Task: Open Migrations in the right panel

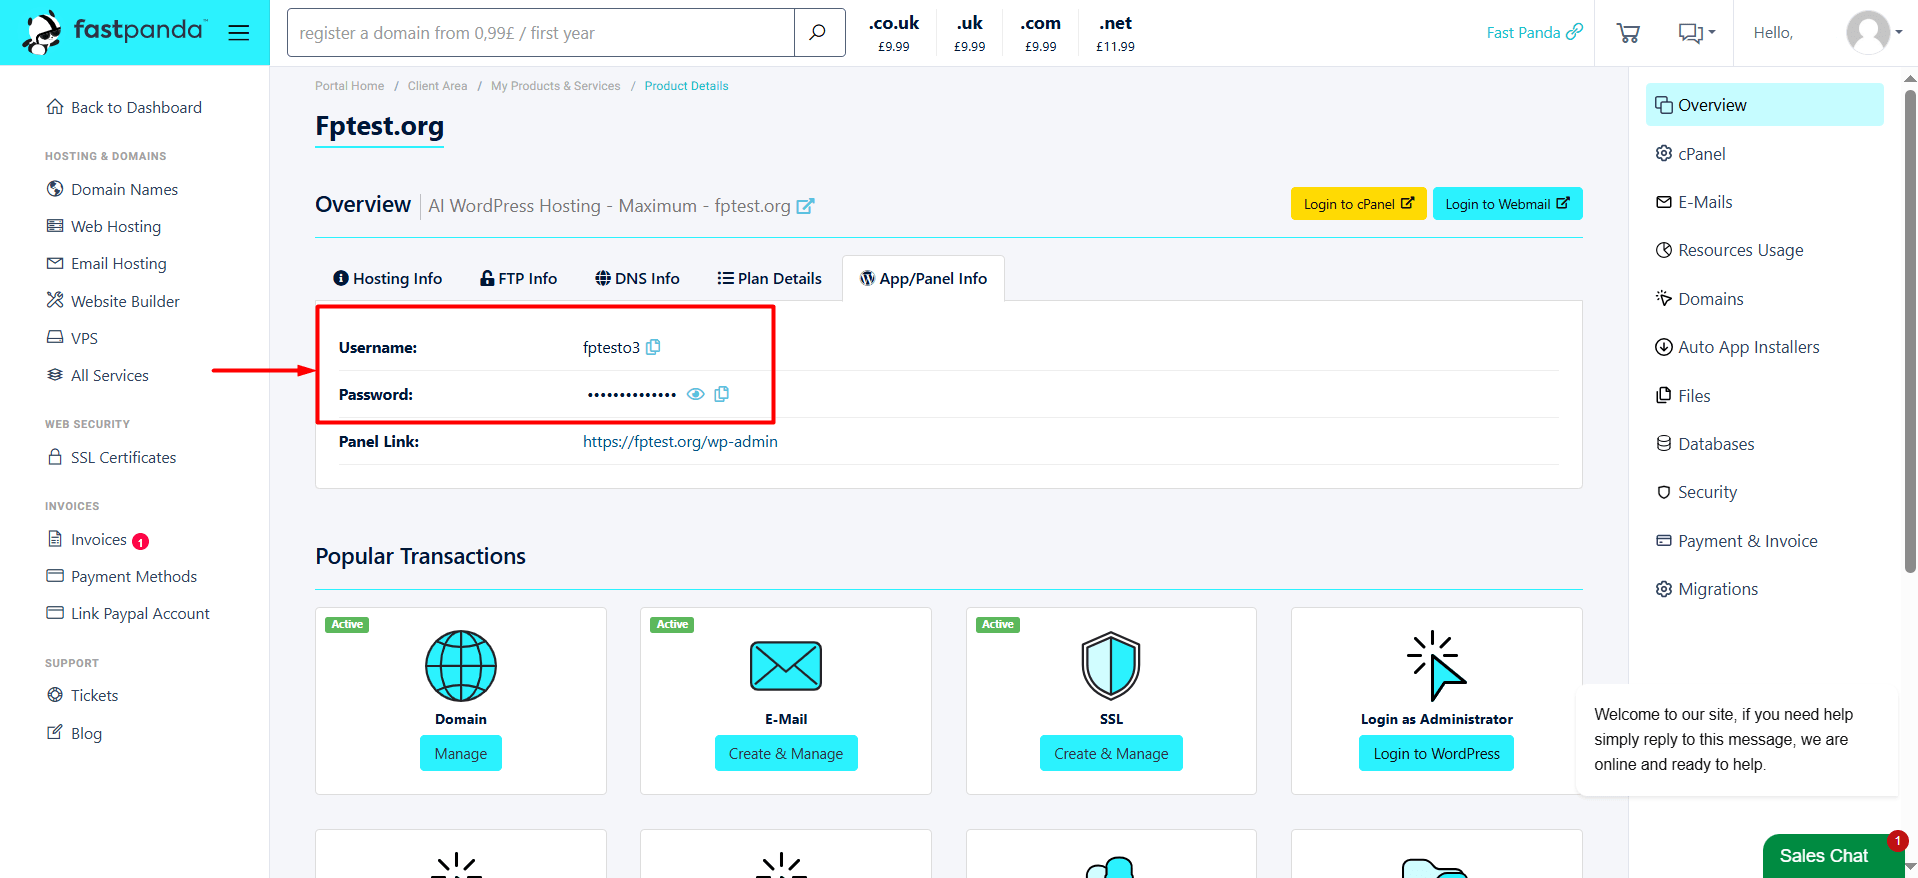Action: [x=1706, y=589]
